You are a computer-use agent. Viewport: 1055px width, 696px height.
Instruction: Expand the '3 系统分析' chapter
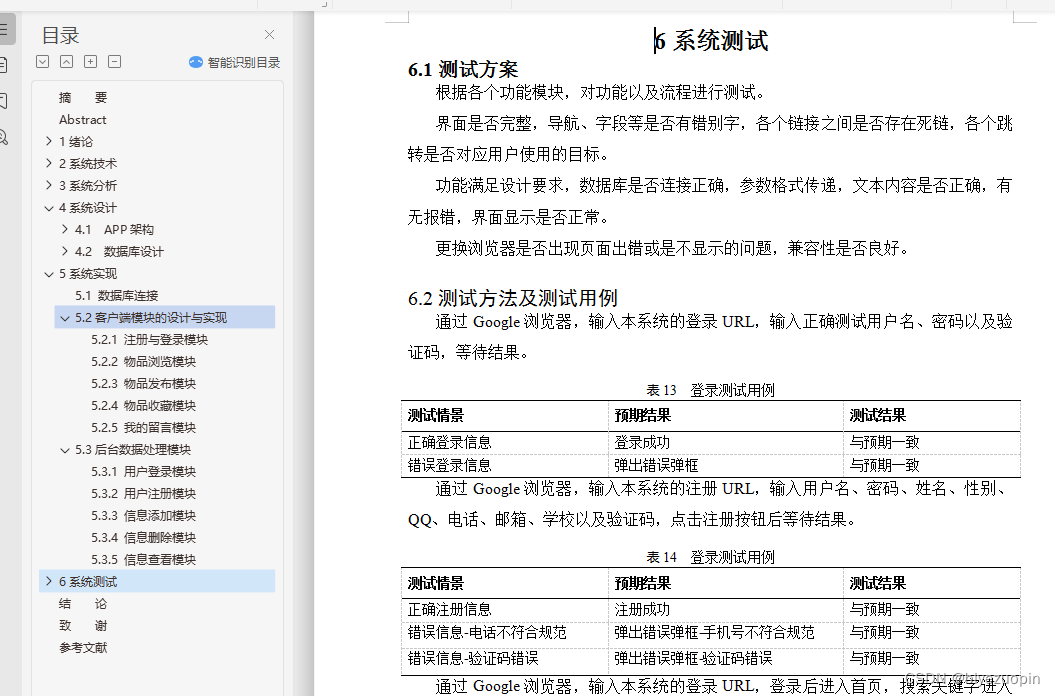tap(48, 185)
